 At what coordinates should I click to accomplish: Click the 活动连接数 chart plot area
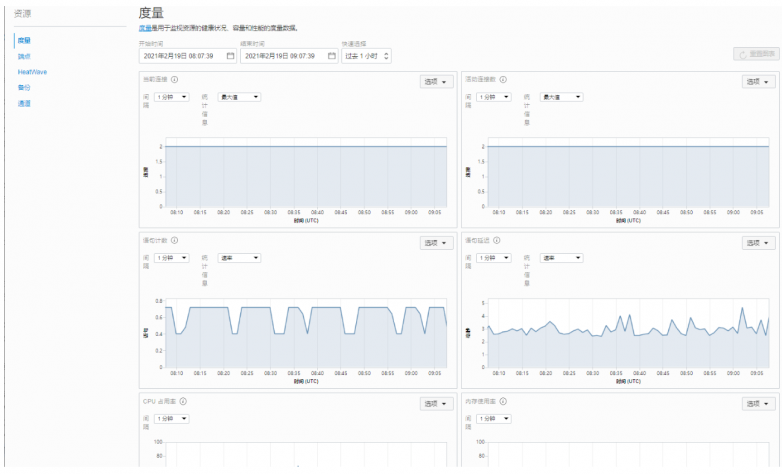pos(628,172)
